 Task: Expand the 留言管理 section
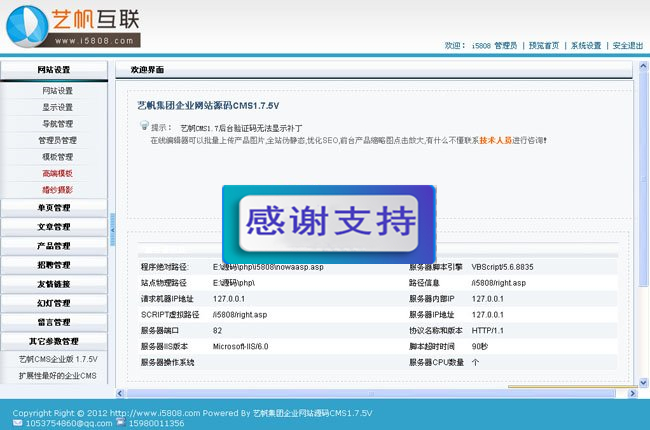click(54, 322)
